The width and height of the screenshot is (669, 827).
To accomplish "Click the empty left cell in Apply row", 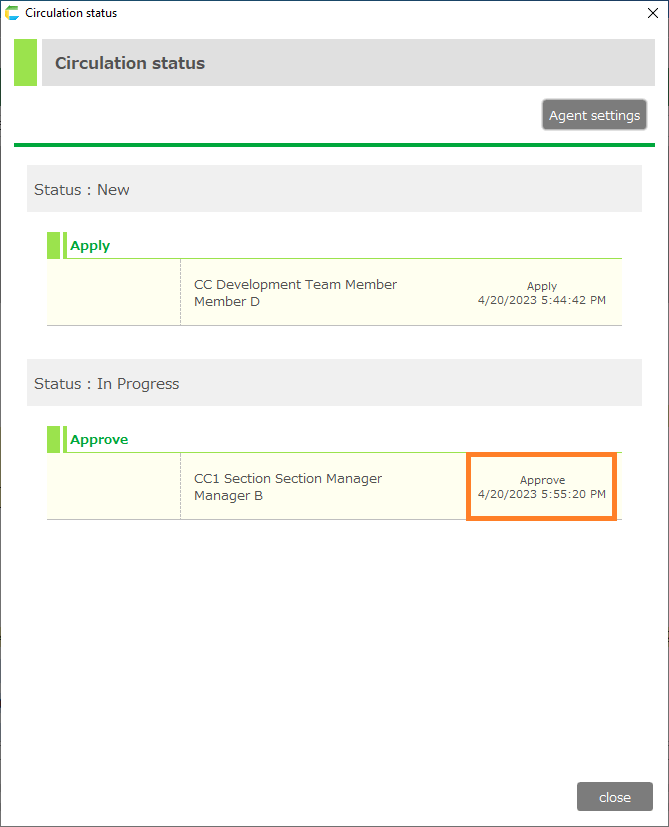I will (x=113, y=292).
